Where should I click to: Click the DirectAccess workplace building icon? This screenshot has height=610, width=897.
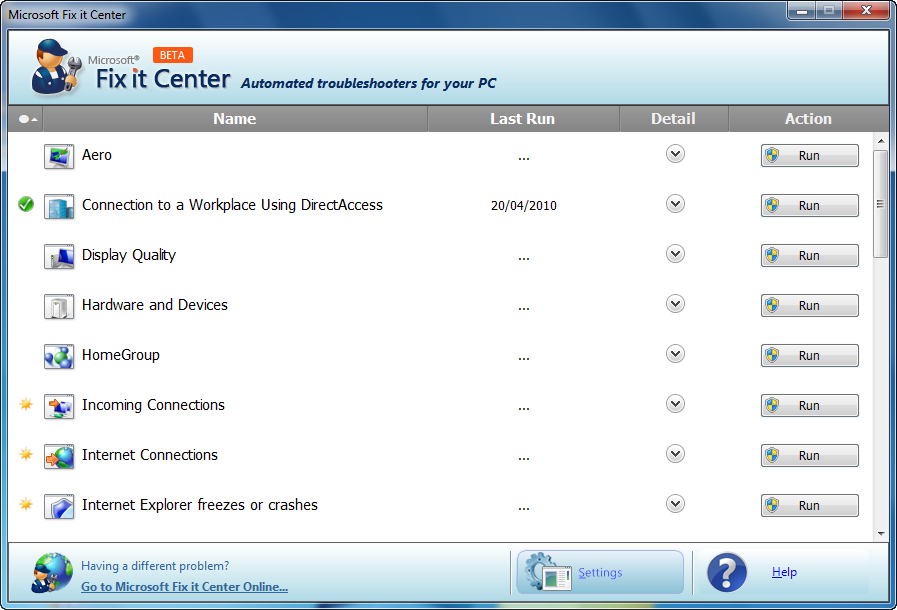click(59, 206)
